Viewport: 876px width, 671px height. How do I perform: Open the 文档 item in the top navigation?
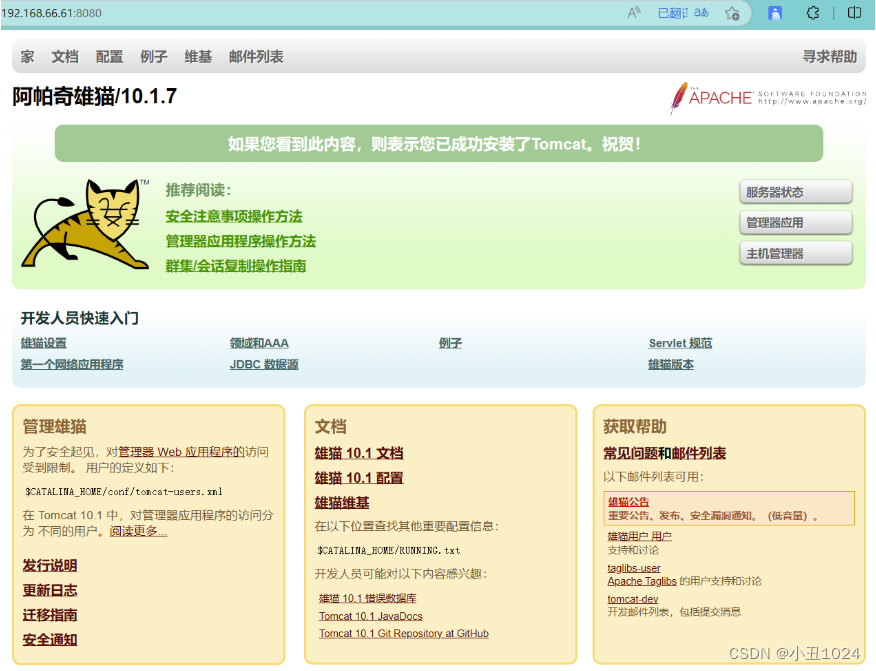pyautogui.click(x=64, y=57)
